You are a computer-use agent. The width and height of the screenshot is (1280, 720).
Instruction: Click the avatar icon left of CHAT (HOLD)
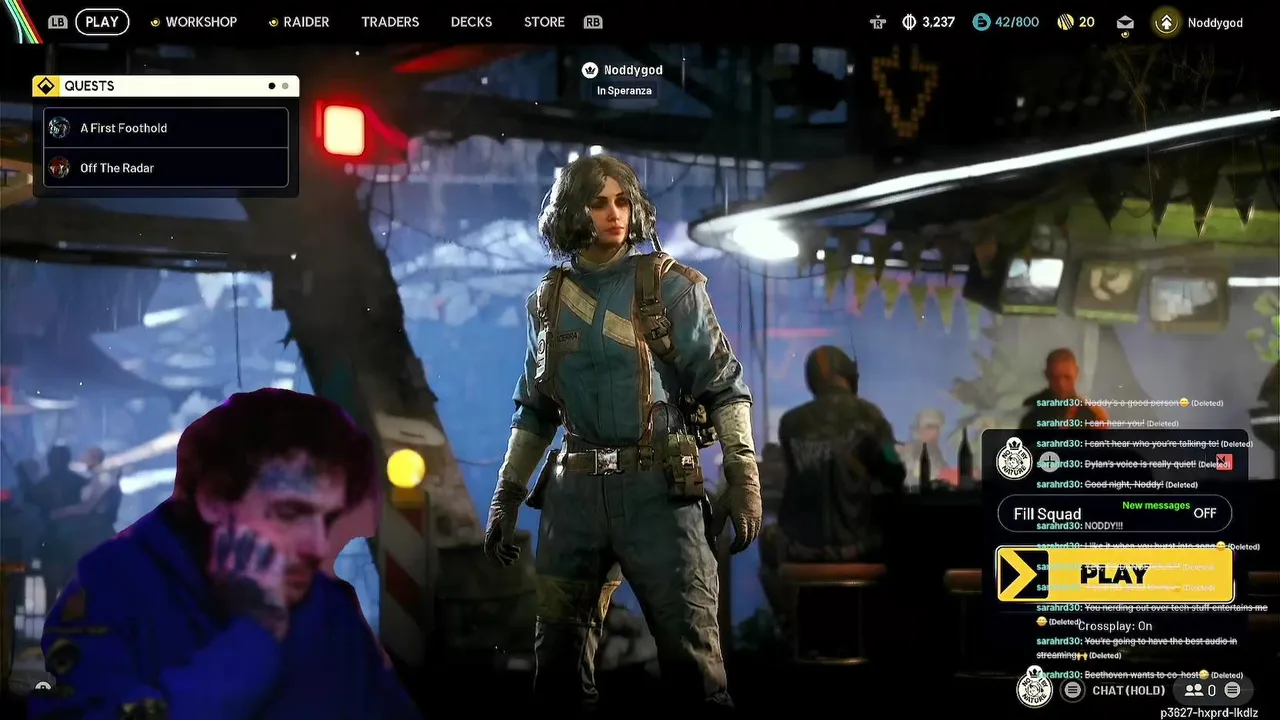tap(1035, 687)
